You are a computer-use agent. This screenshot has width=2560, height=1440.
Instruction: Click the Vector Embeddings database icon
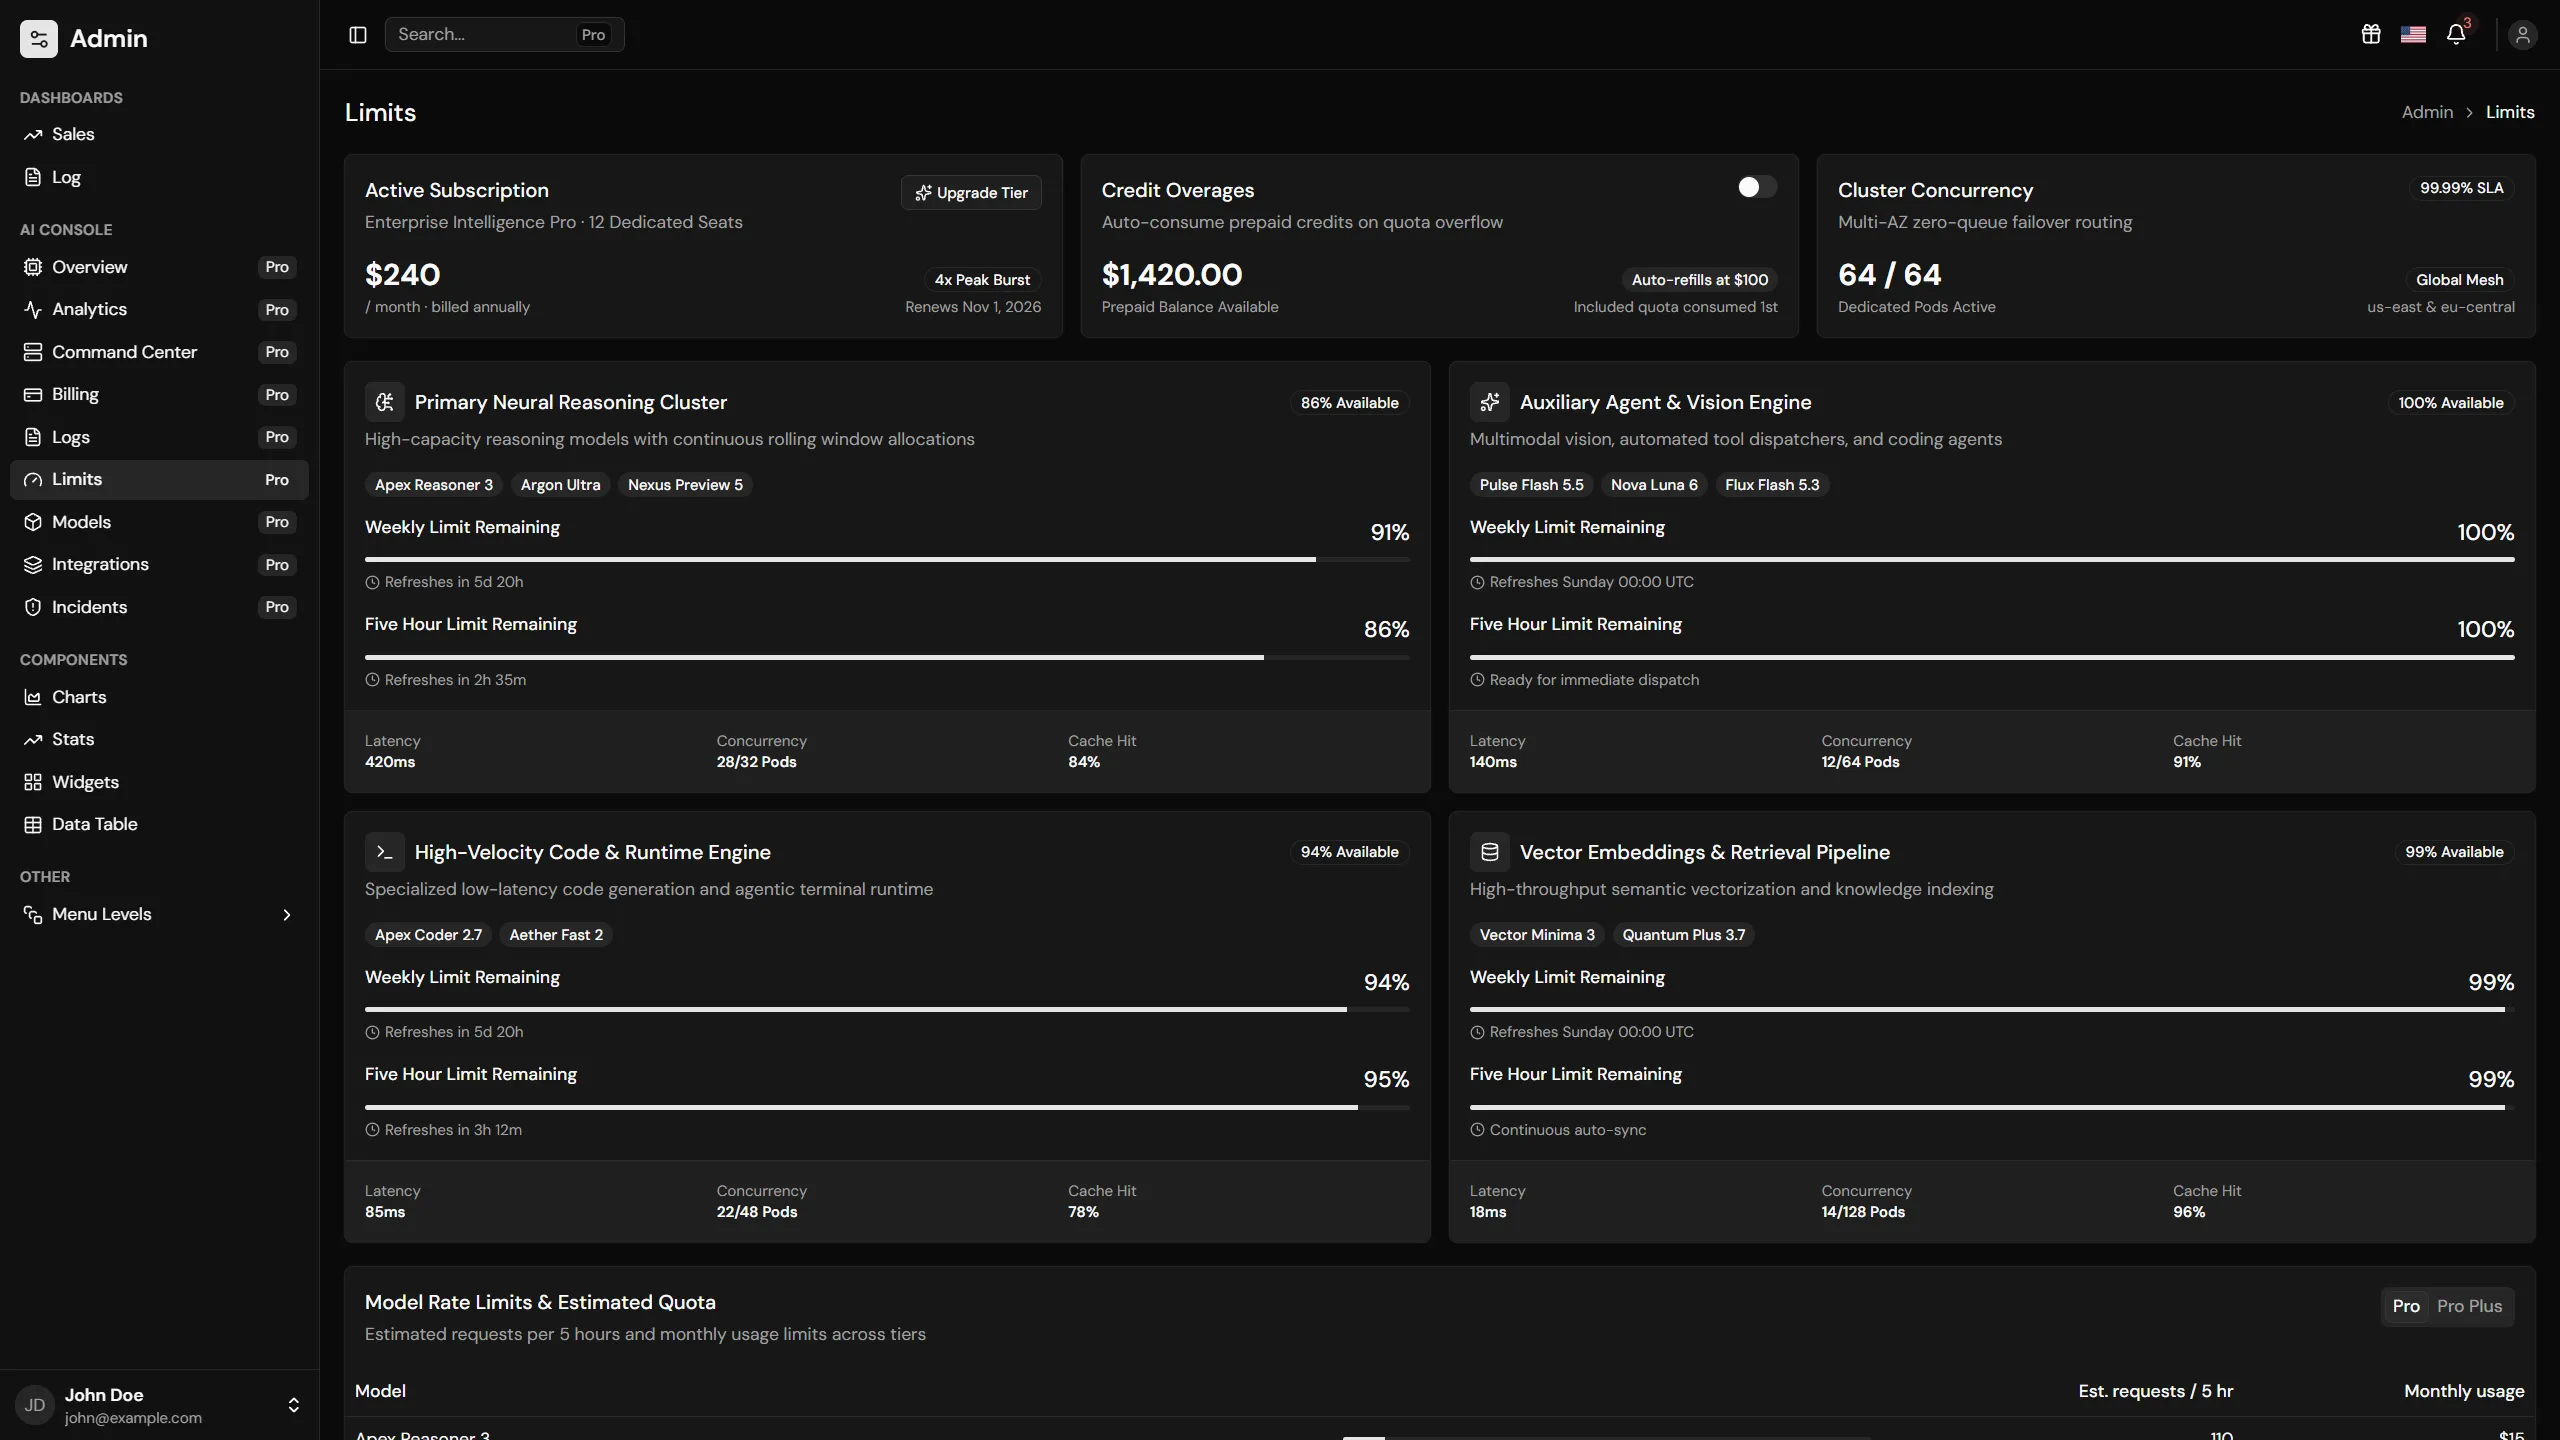1490,852
